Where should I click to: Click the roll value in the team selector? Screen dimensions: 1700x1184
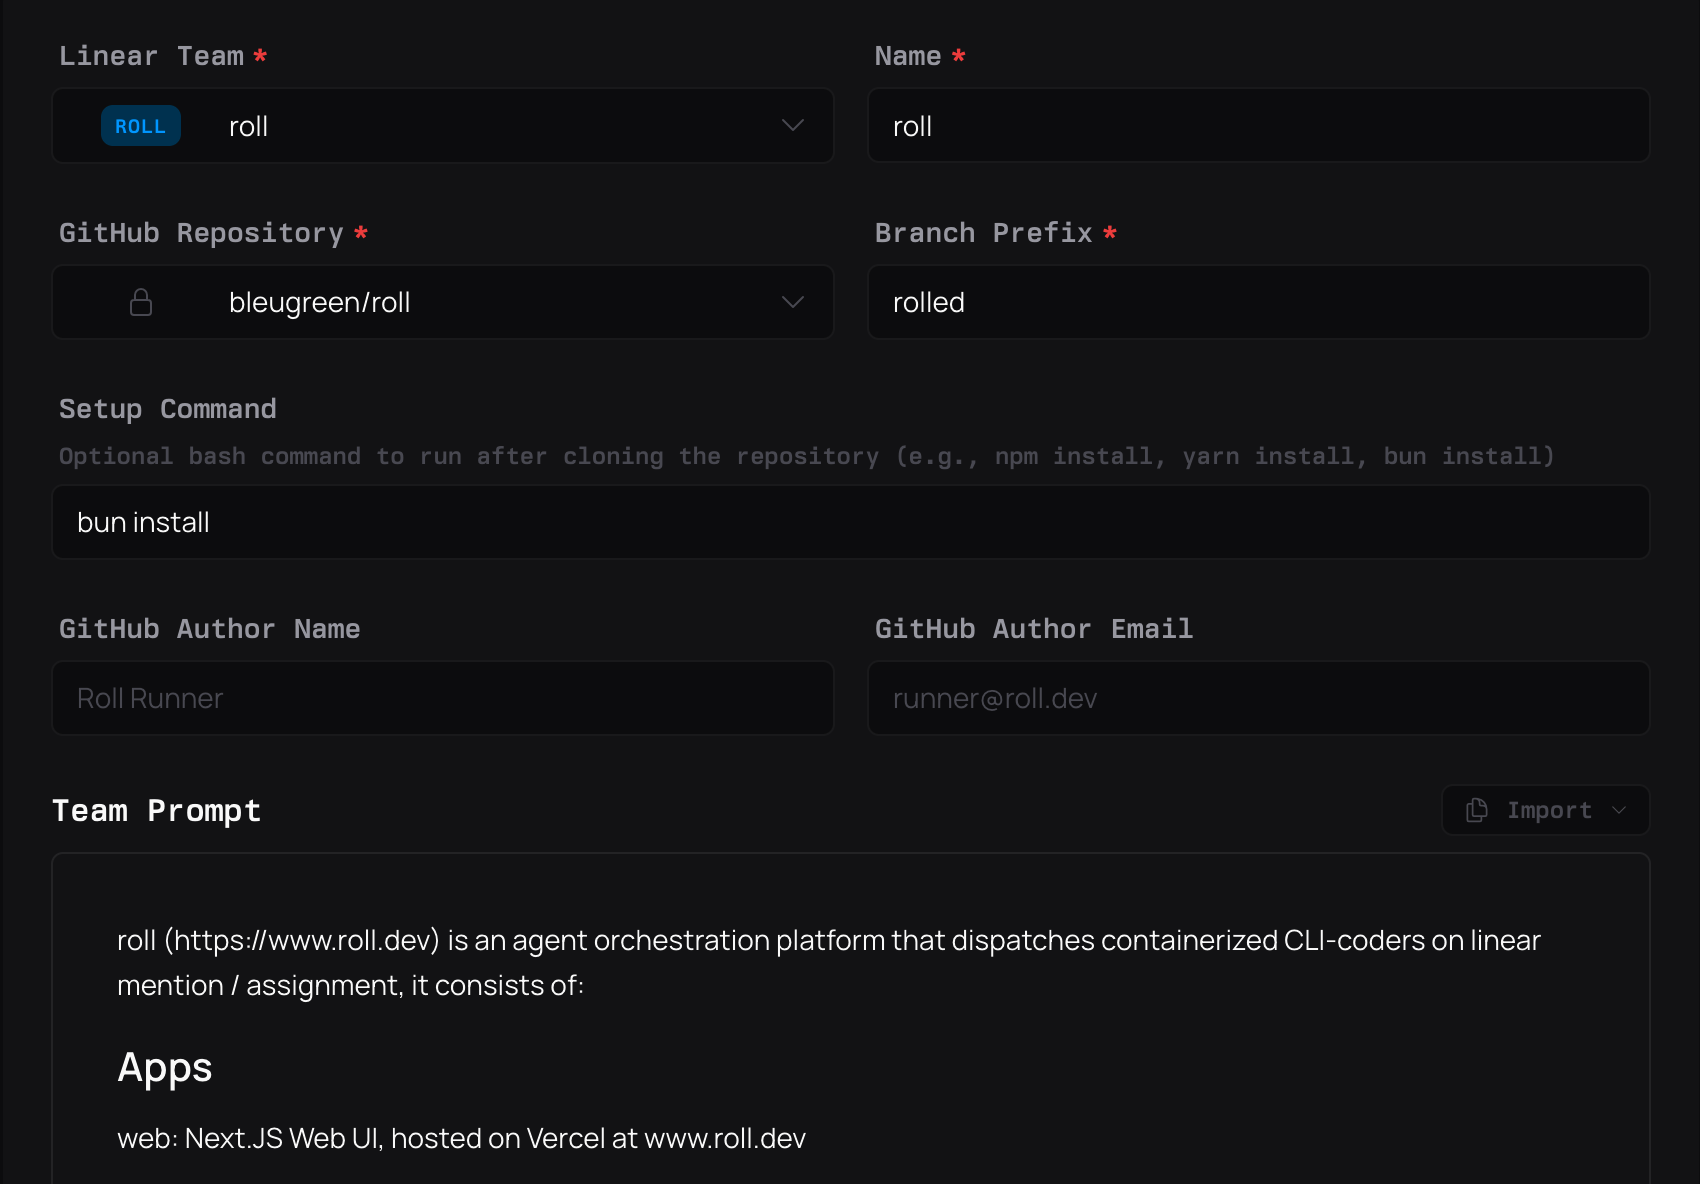247,125
